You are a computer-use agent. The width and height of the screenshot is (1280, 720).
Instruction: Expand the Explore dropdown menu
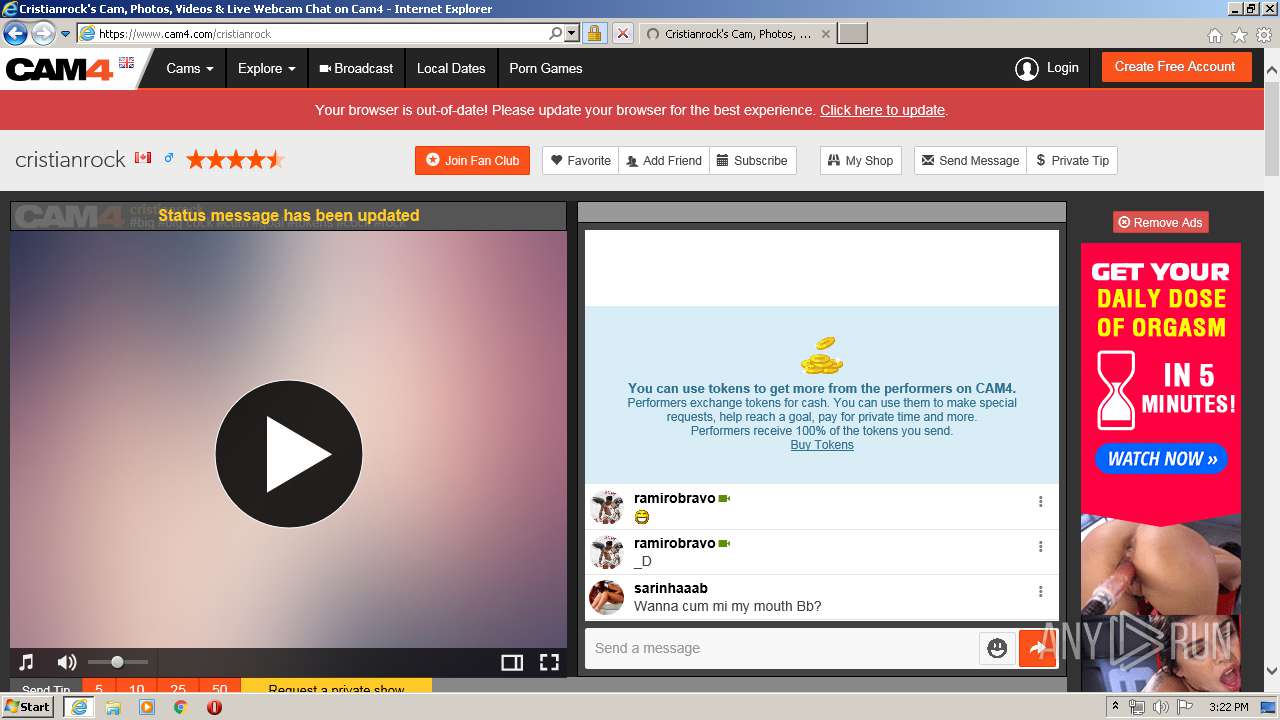click(x=266, y=68)
